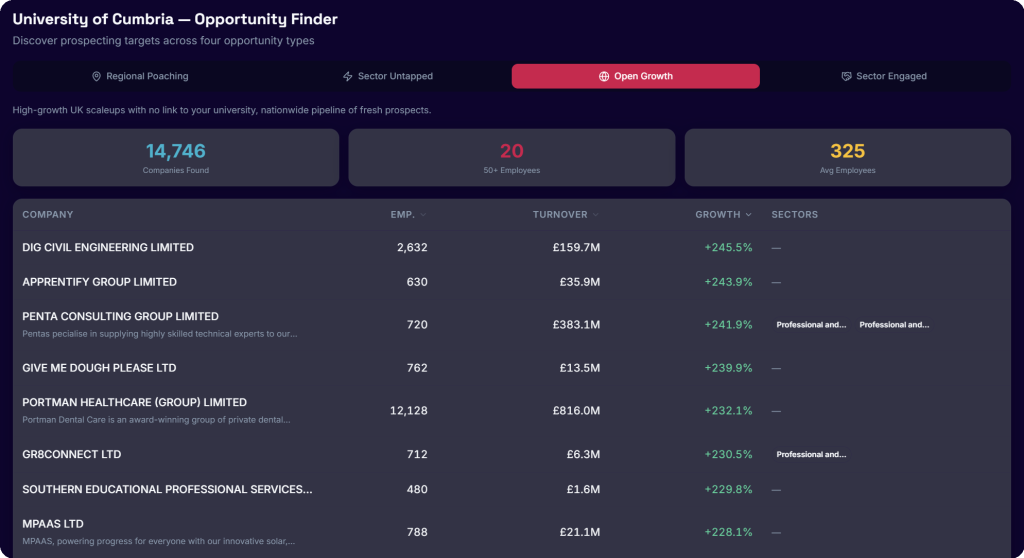Click first Professional and... tag on Penta row

[811, 325]
